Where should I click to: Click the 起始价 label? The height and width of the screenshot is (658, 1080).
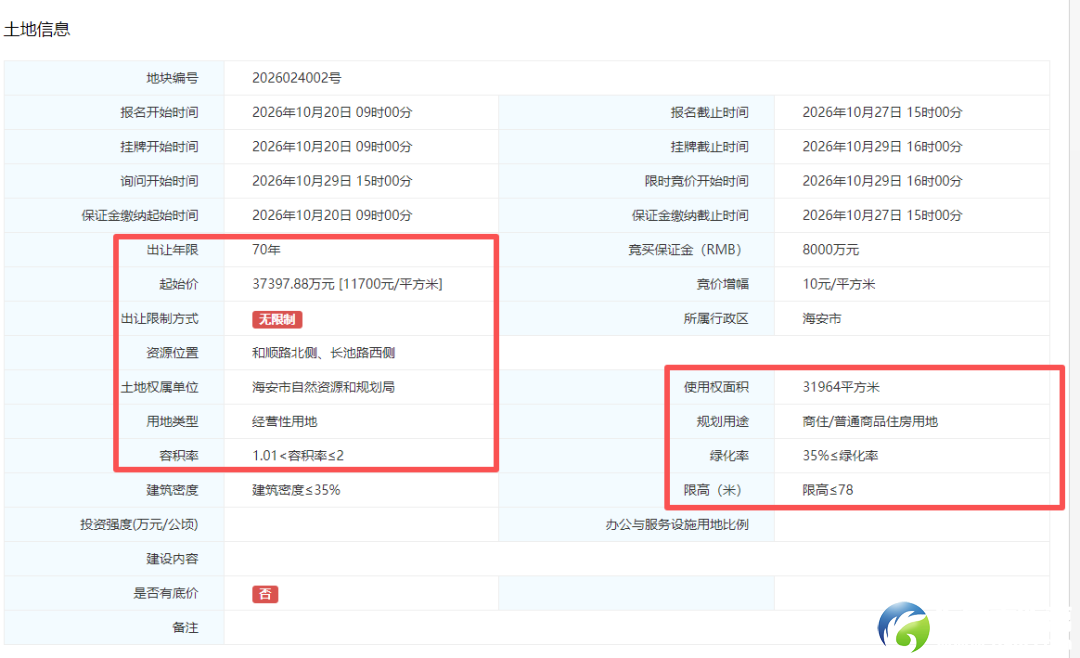coord(178,284)
